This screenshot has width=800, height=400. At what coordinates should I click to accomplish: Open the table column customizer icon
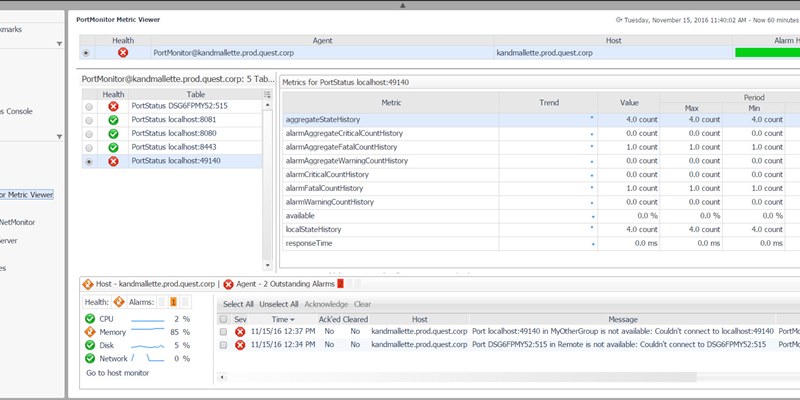pos(267,94)
